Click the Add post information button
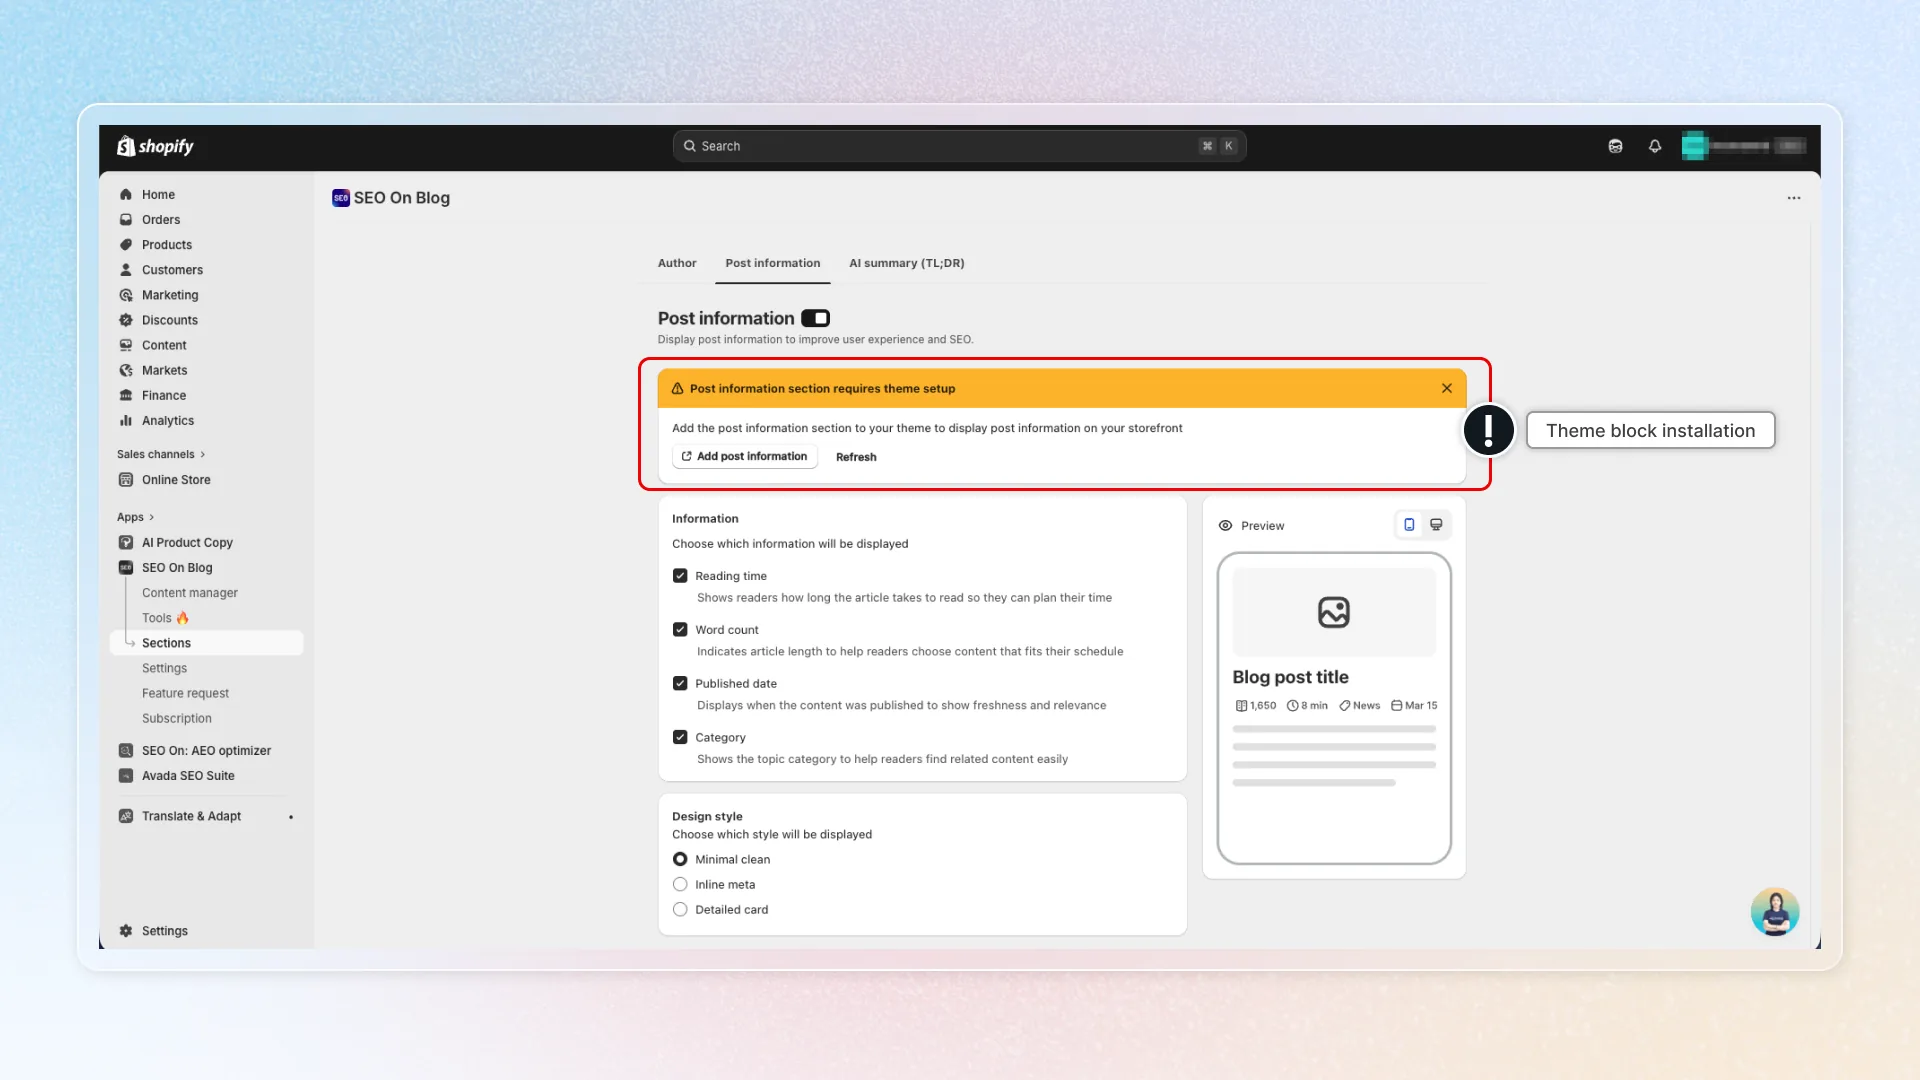The height and width of the screenshot is (1080, 1920). click(x=745, y=457)
